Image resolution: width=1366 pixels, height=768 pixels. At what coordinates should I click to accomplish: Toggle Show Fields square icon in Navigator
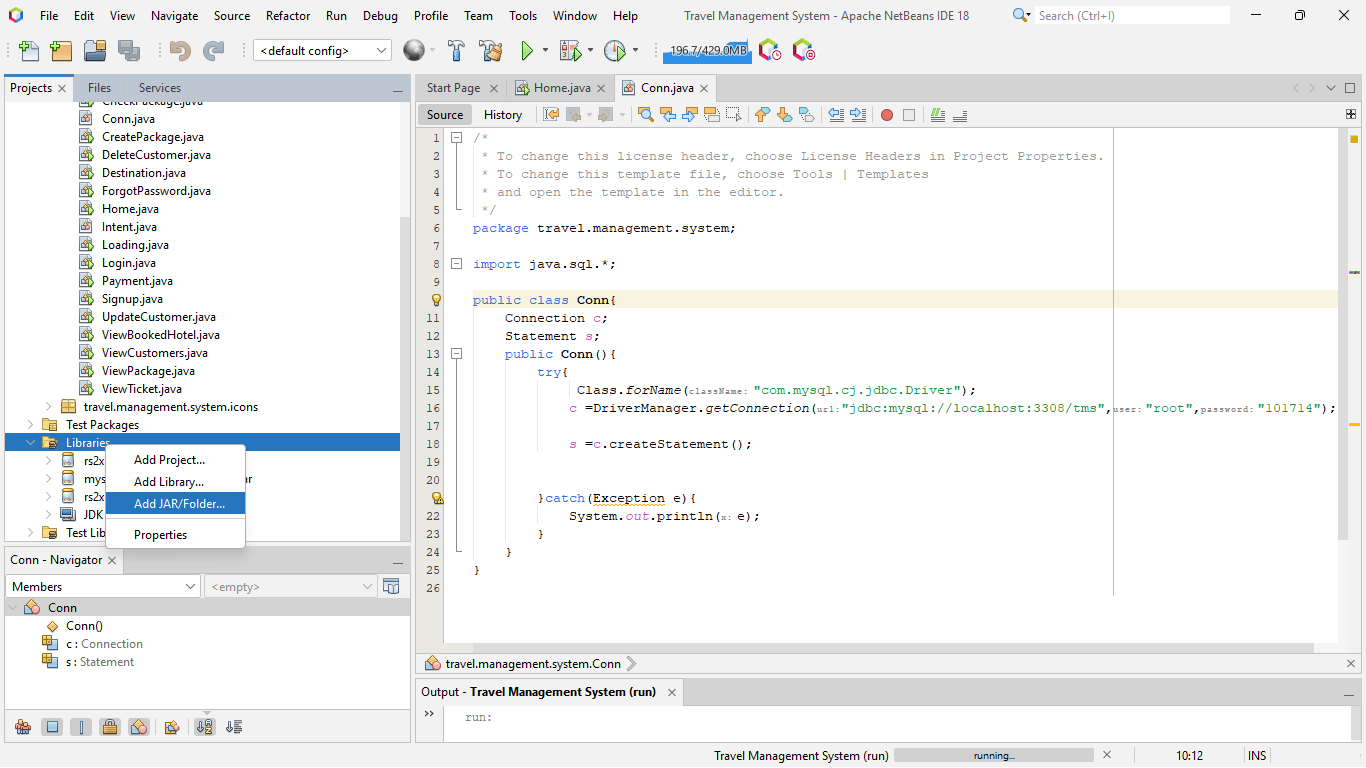coord(53,727)
